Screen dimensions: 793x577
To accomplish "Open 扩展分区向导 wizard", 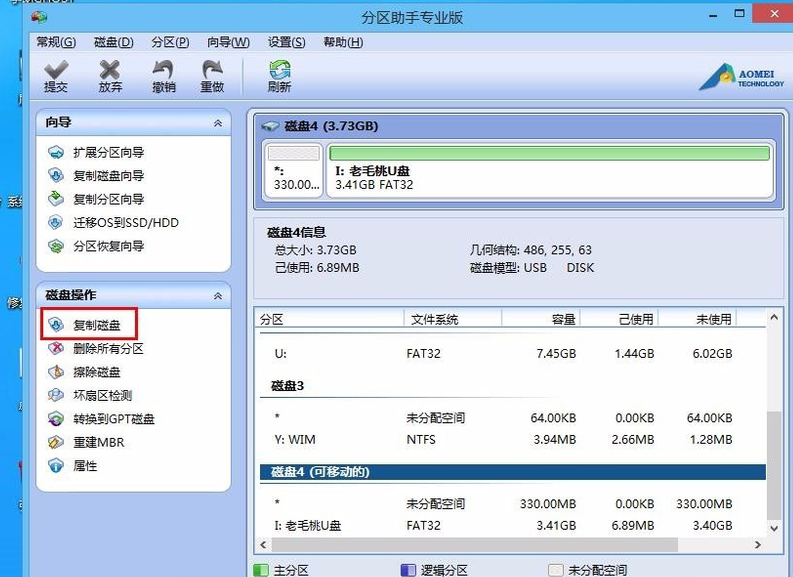I will pos(96,152).
